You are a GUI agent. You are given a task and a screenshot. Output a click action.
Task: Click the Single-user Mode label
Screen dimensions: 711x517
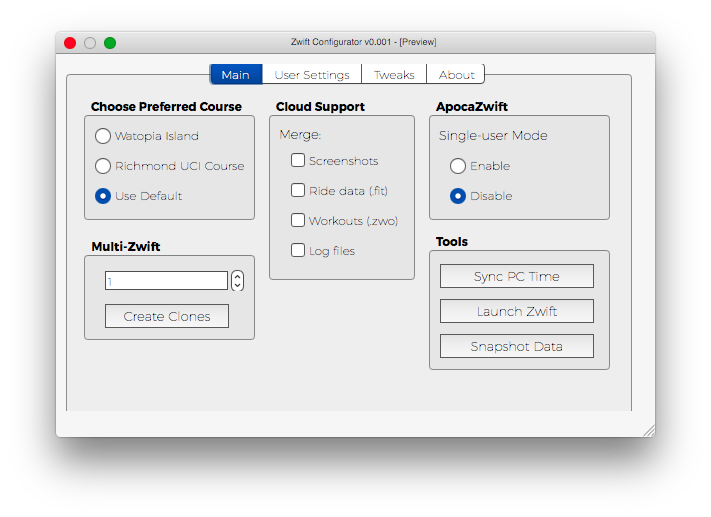pyautogui.click(x=493, y=136)
